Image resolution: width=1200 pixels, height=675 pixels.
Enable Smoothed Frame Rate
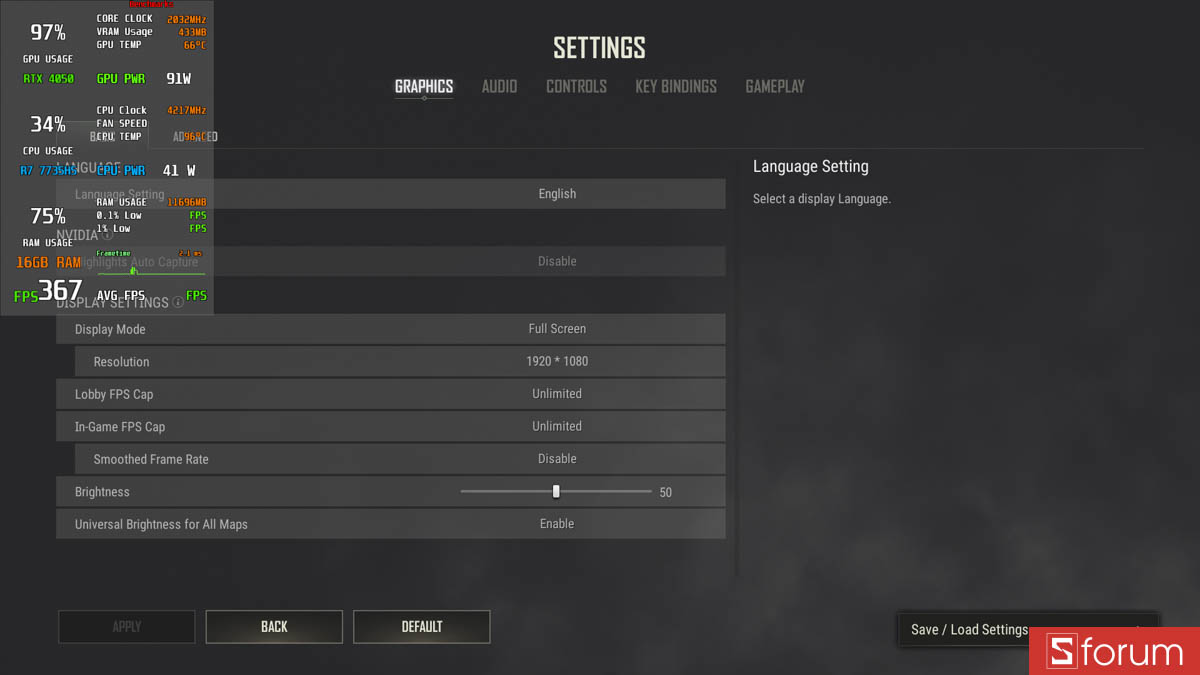tap(557, 458)
